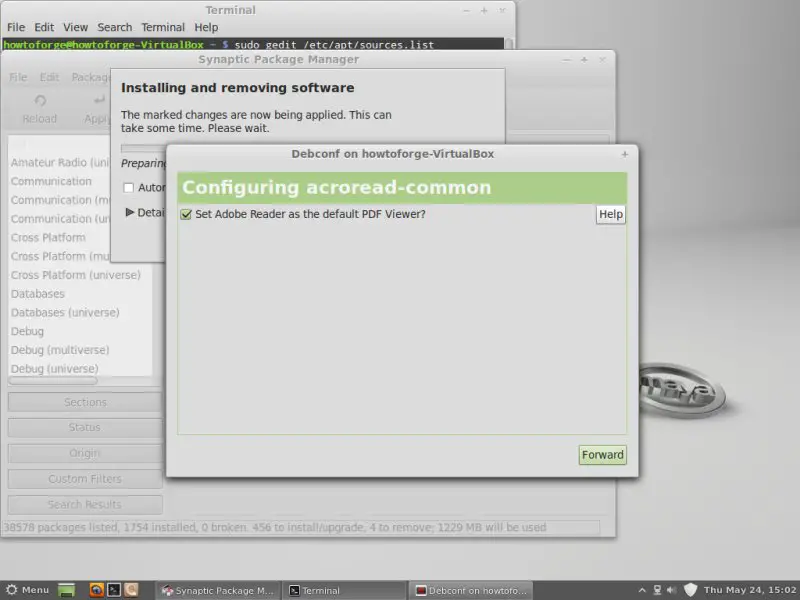Launch terminal from the panel launcher icon
800x600 pixels.
point(114,590)
